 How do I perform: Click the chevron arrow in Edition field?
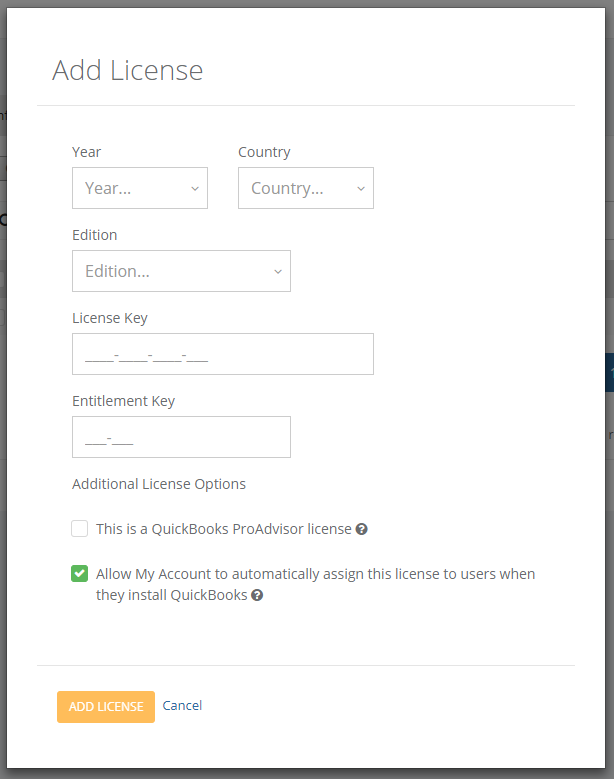277,271
